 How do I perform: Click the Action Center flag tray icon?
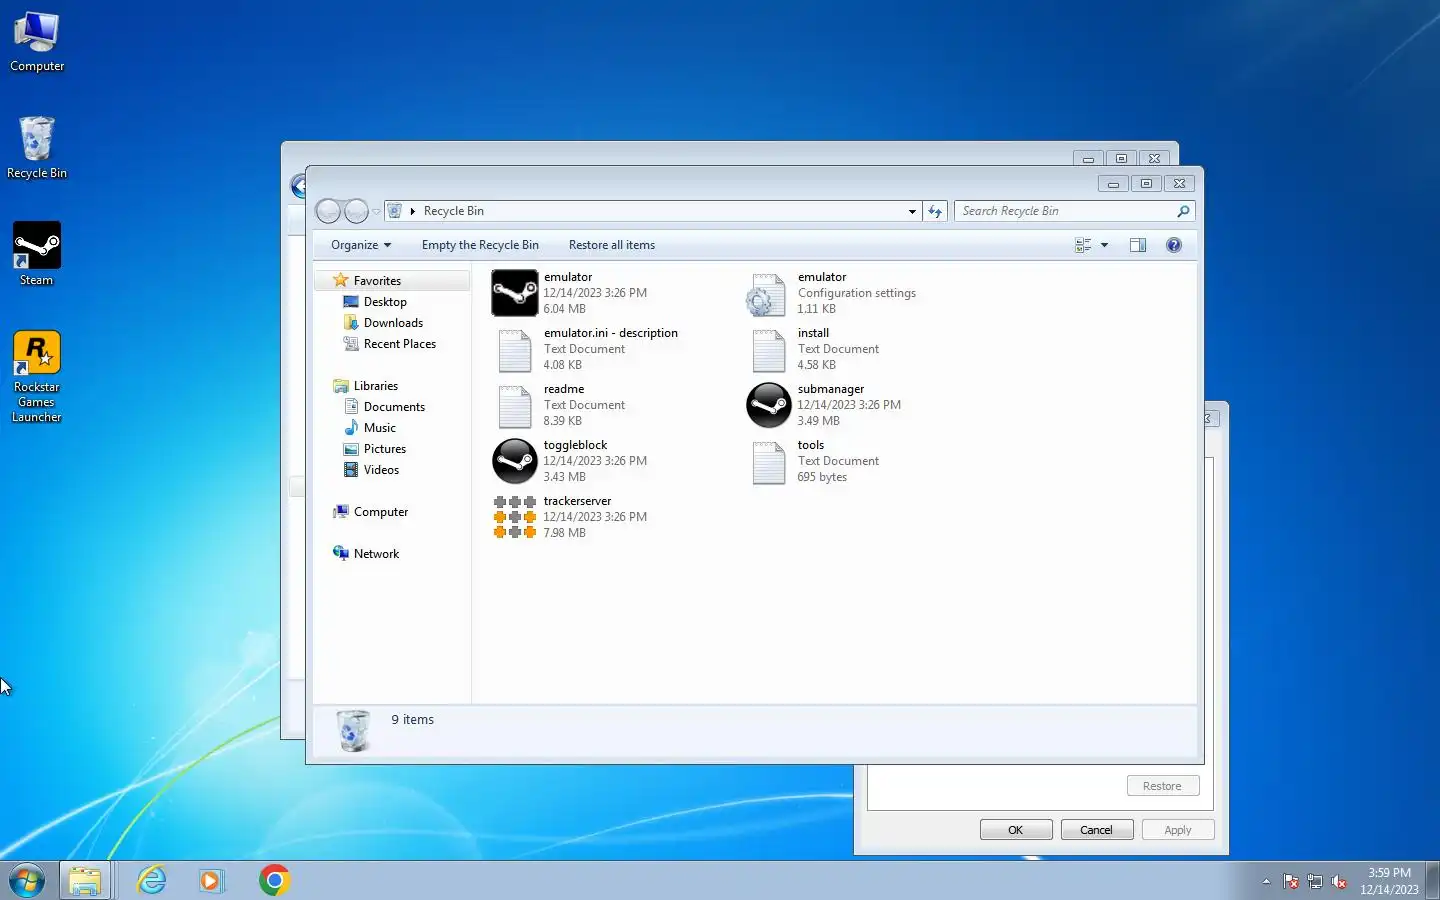point(1291,881)
